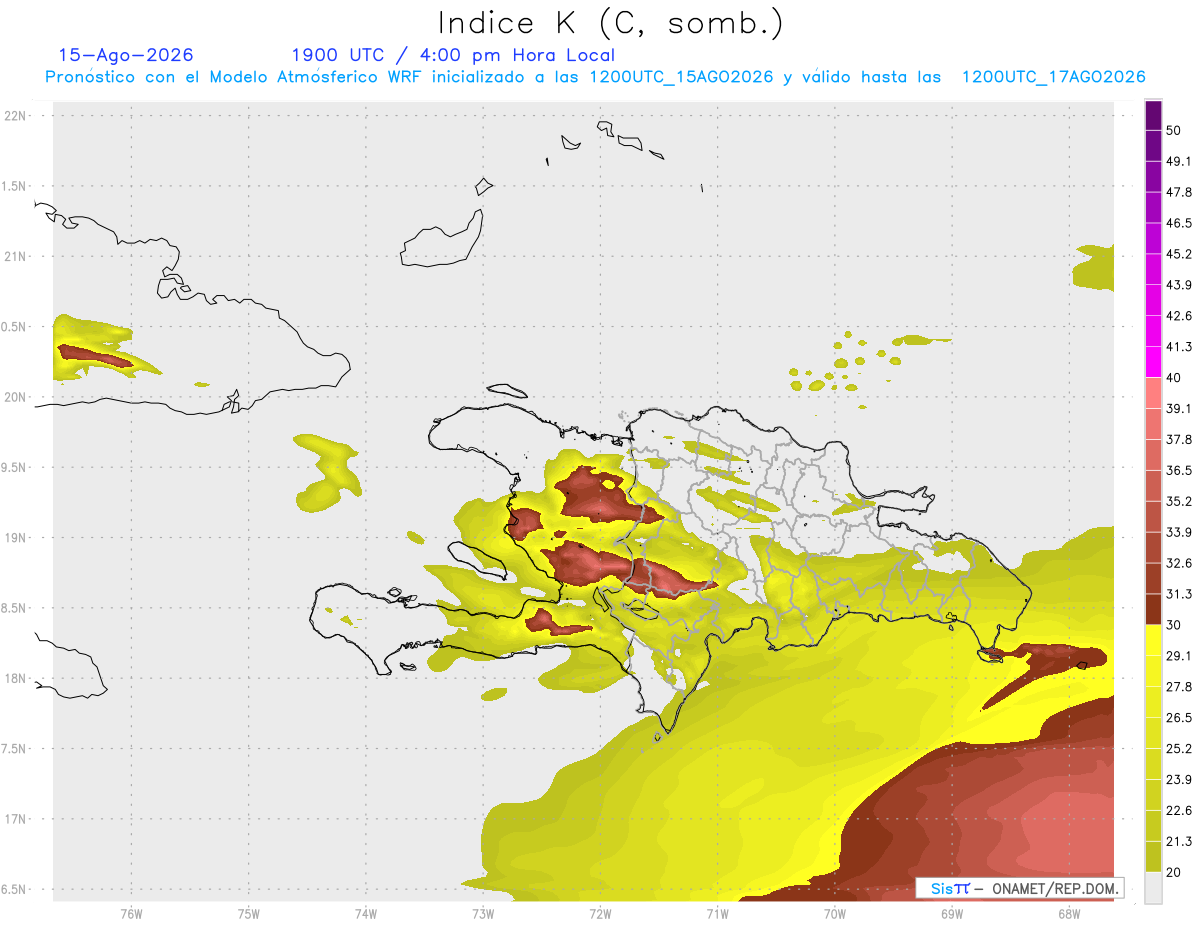Click the 74W longitude label
The height and width of the screenshot is (927, 1200).
(x=366, y=913)
